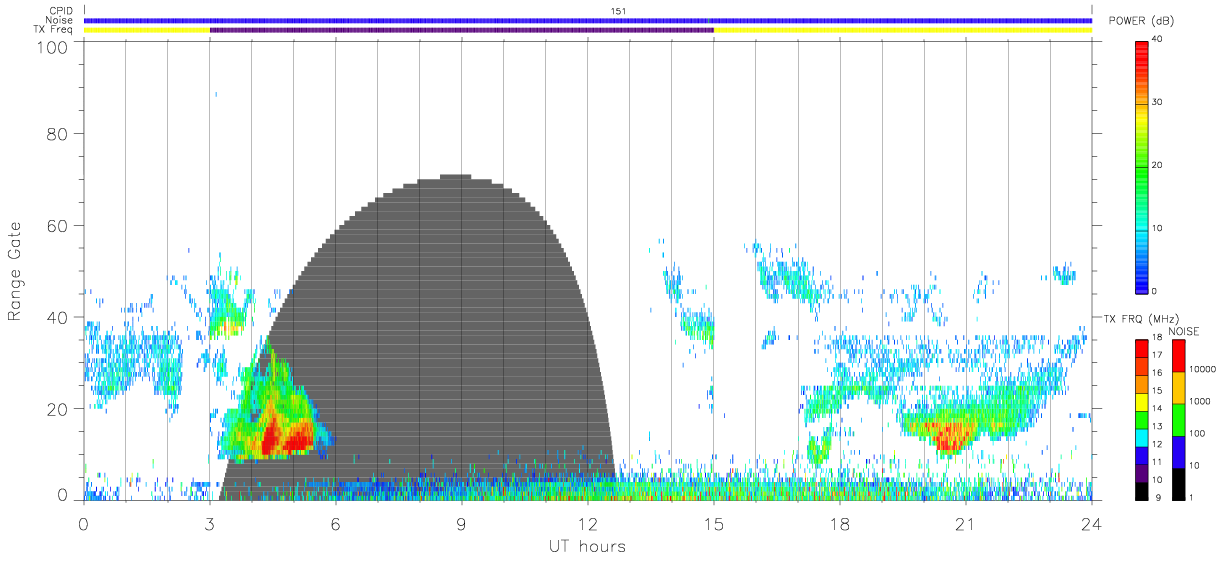Click TX frequency scale value '18'

point(1157,339)
